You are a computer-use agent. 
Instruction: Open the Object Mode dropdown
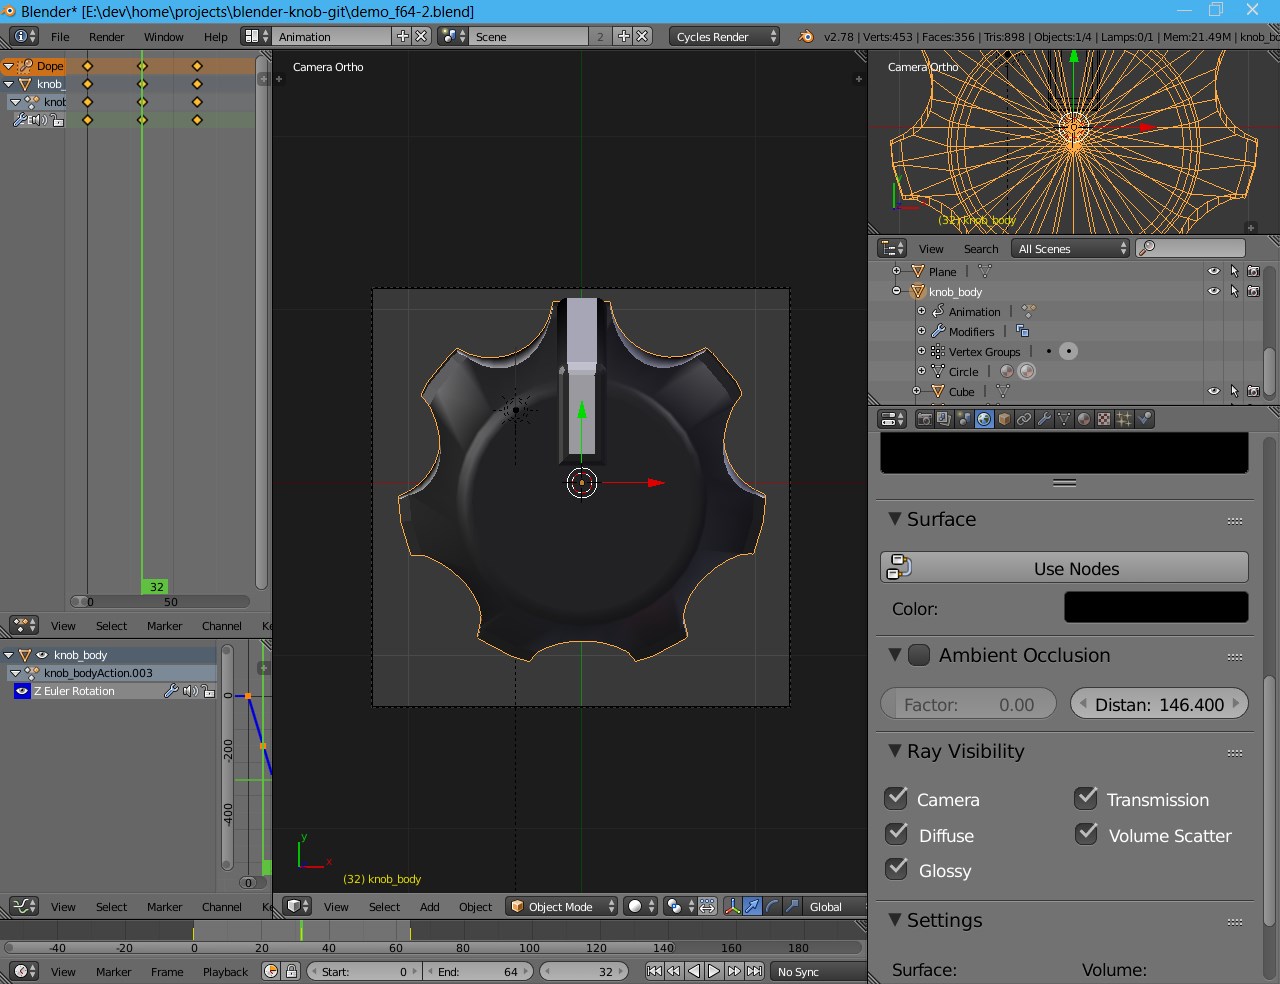pos(562,906)
